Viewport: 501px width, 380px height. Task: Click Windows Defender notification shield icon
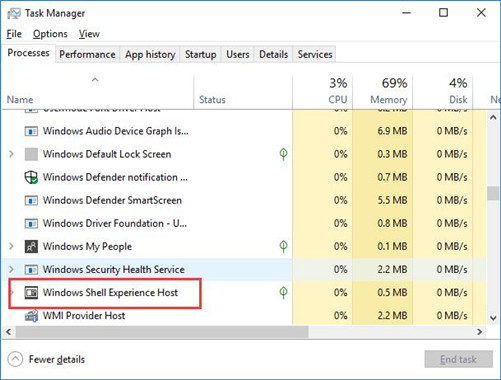31,177
